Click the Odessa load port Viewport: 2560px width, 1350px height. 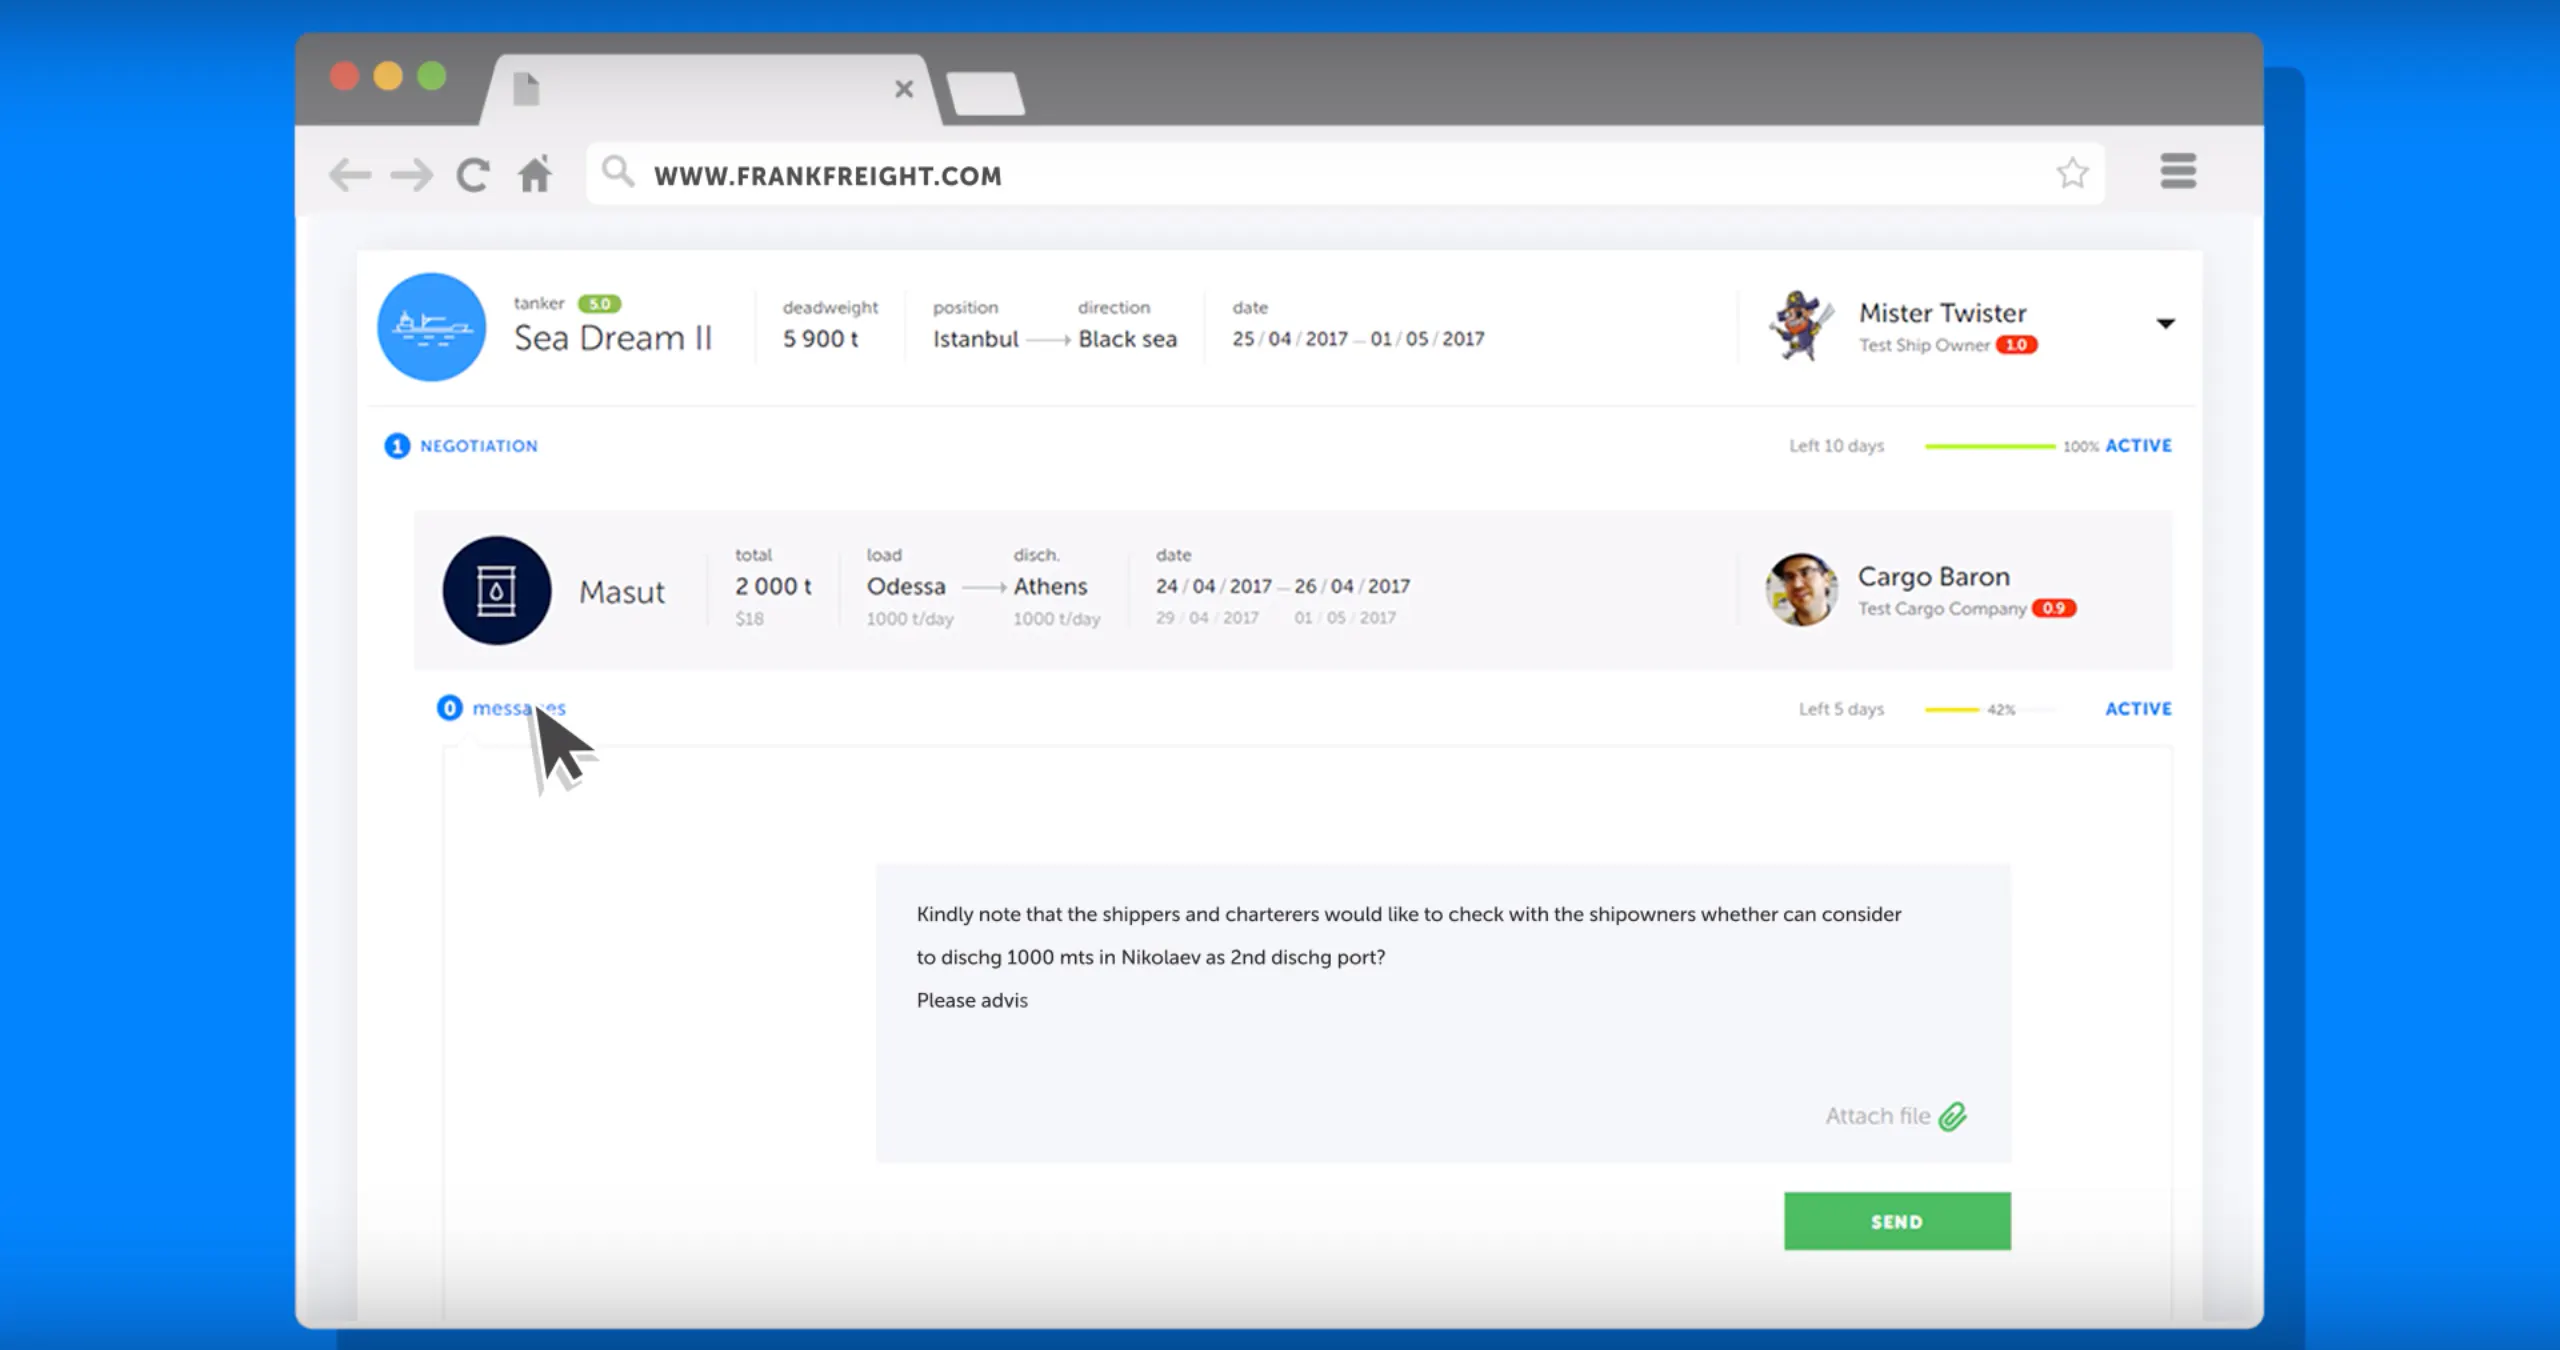point(906,586)
